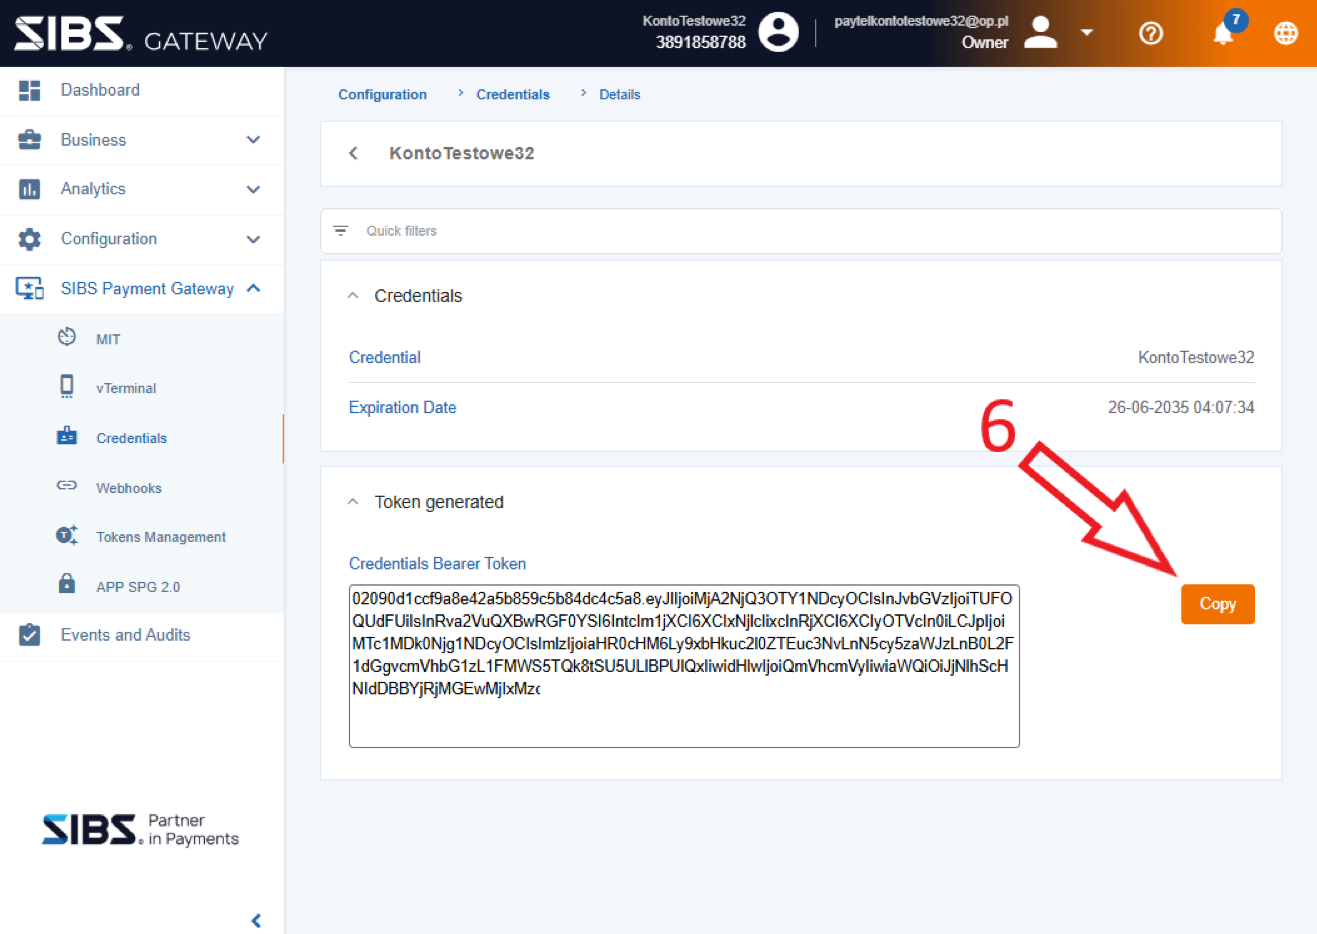Collapse the Token generated section
This screenshot has width=1317, height=934.
click(353, 502)
